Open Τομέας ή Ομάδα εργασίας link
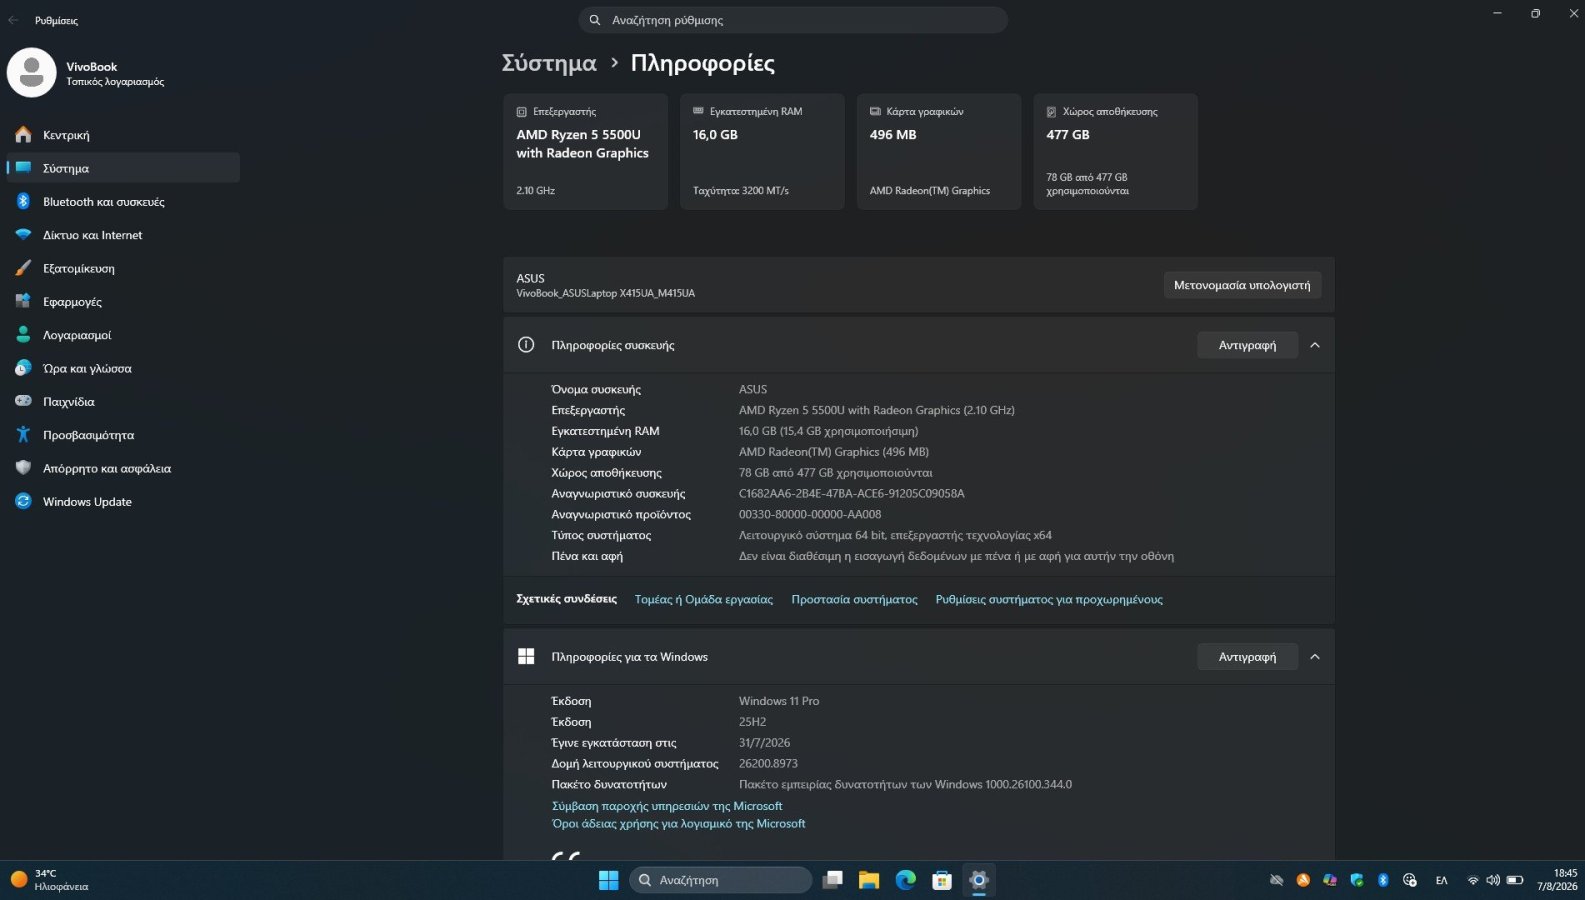The image size is (1585, 900). click(x=704, y=600)
